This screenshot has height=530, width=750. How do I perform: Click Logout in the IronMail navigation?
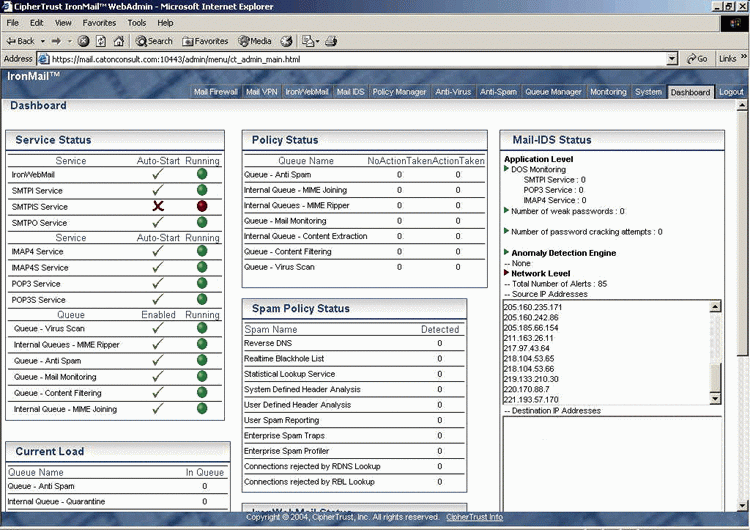731,92
